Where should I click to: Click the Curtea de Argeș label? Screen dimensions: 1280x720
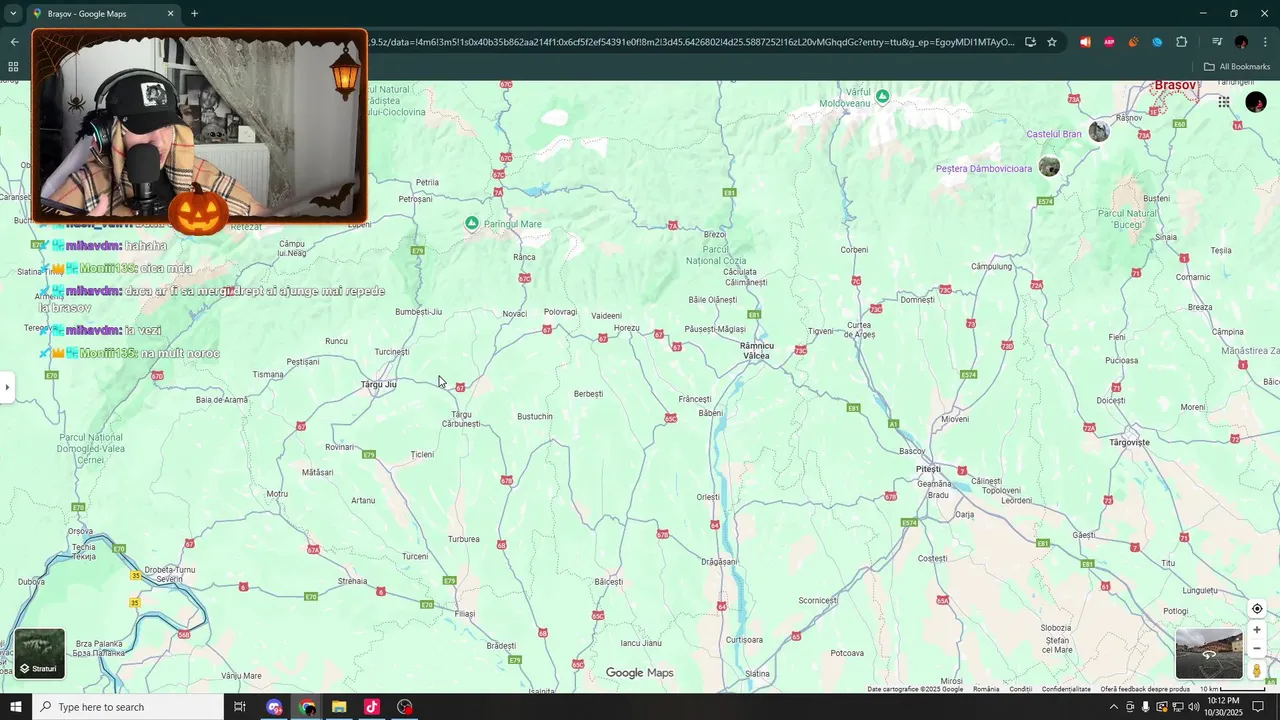point(860,330)
